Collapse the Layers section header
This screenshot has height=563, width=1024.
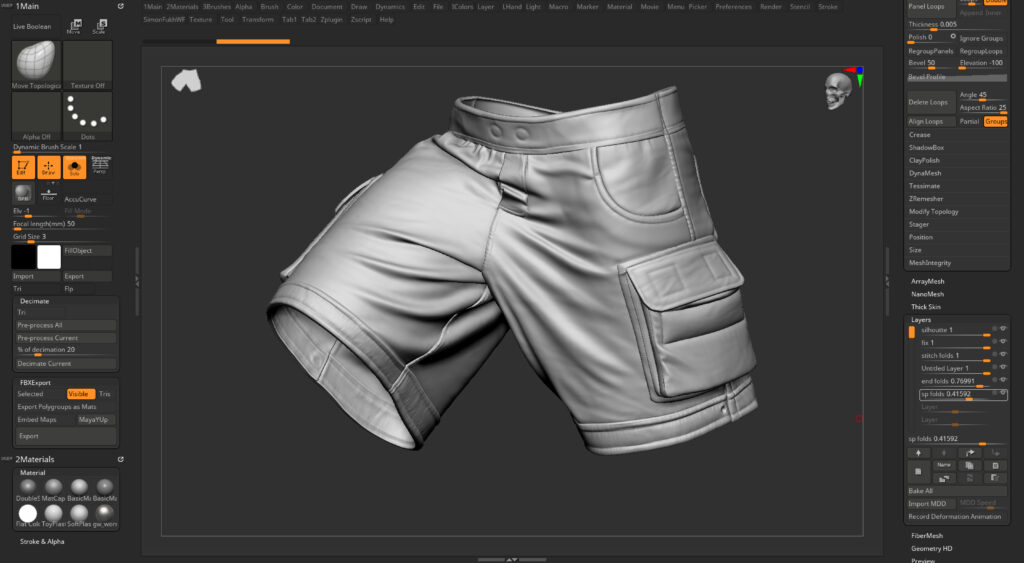click(921, 320)
